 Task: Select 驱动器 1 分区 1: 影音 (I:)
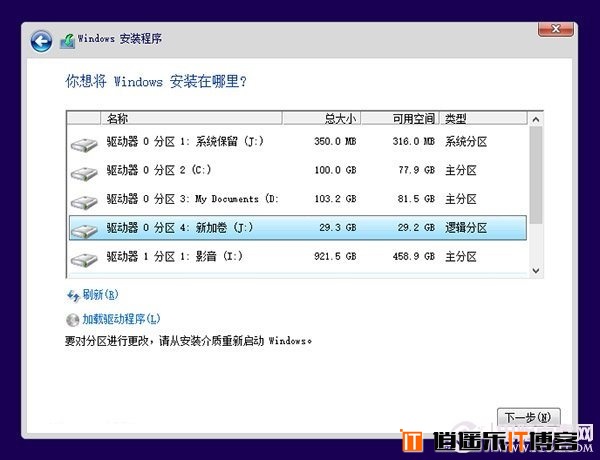click(x=298, y=256)
